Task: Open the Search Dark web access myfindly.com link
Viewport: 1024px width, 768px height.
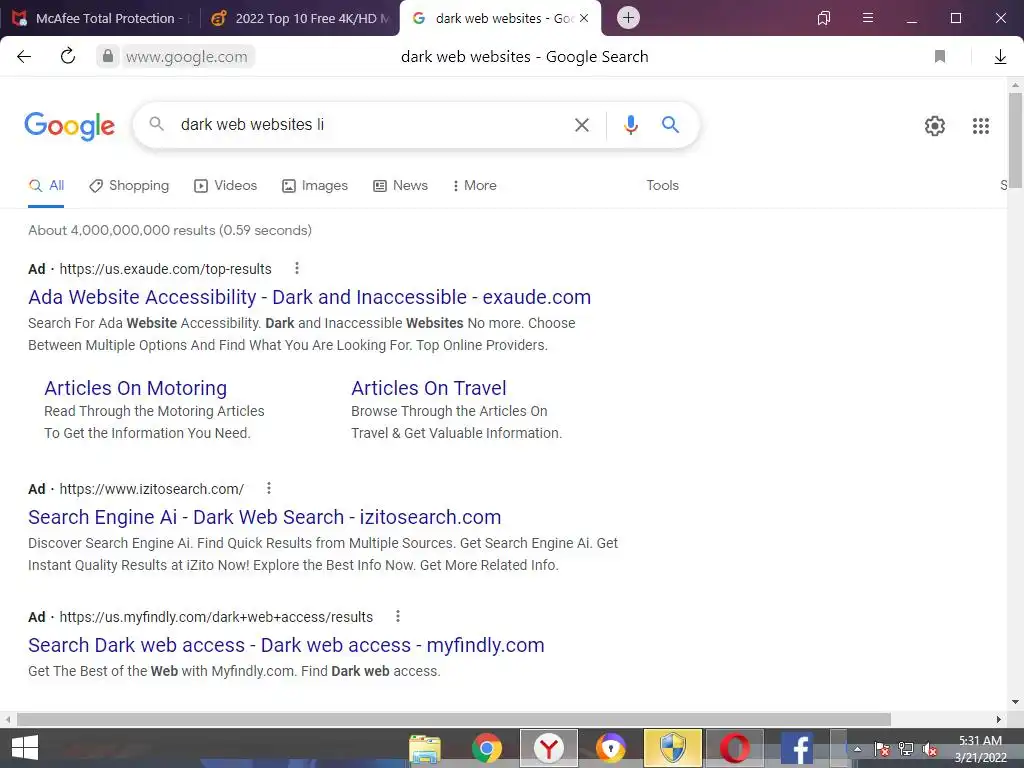Action: point(286,645)
